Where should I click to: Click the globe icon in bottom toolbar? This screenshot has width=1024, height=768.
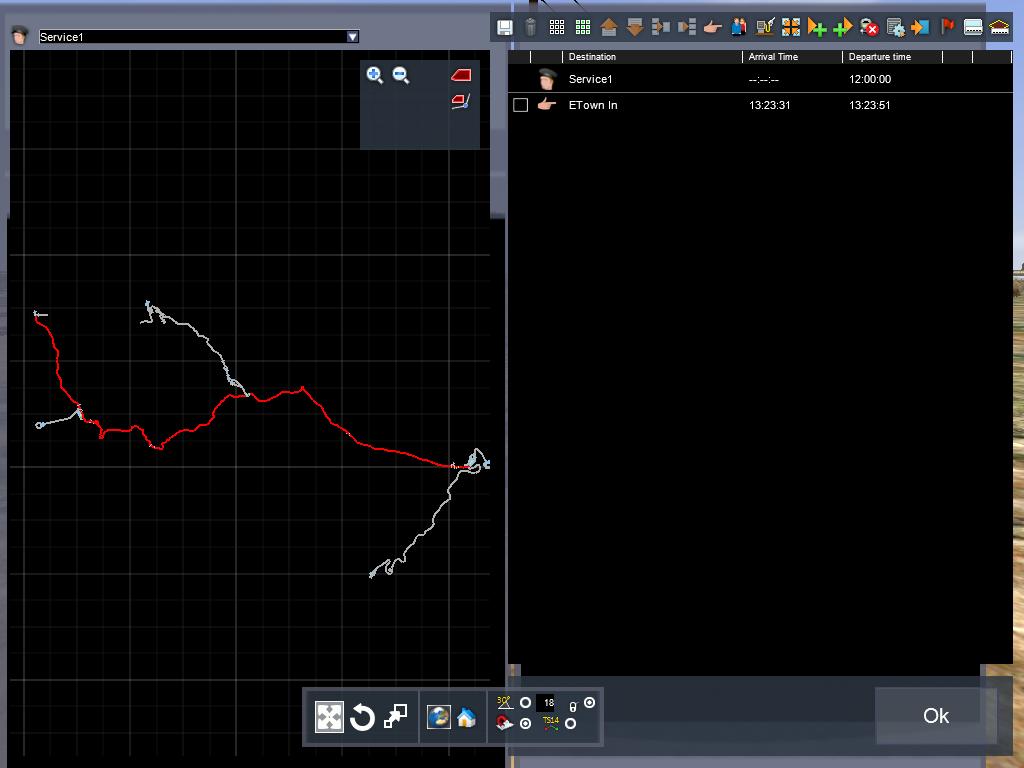438,717
